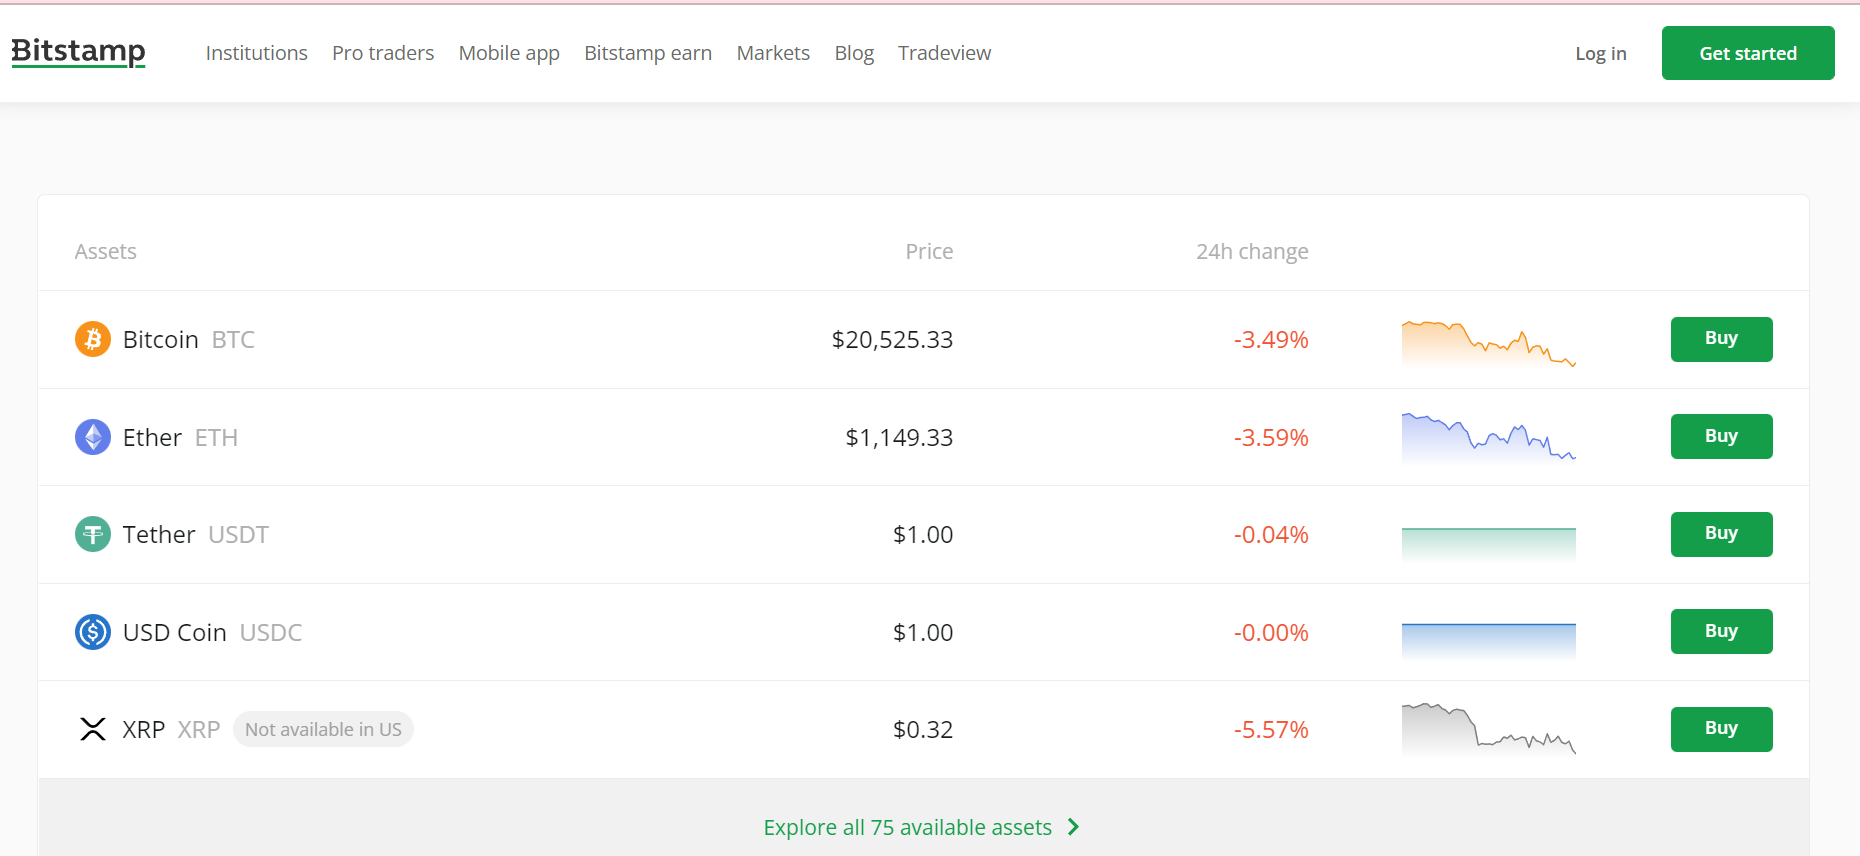Click the USD Coin sparkline chart
Viewport: 1860px width, 856px height.
(1489, 641)
